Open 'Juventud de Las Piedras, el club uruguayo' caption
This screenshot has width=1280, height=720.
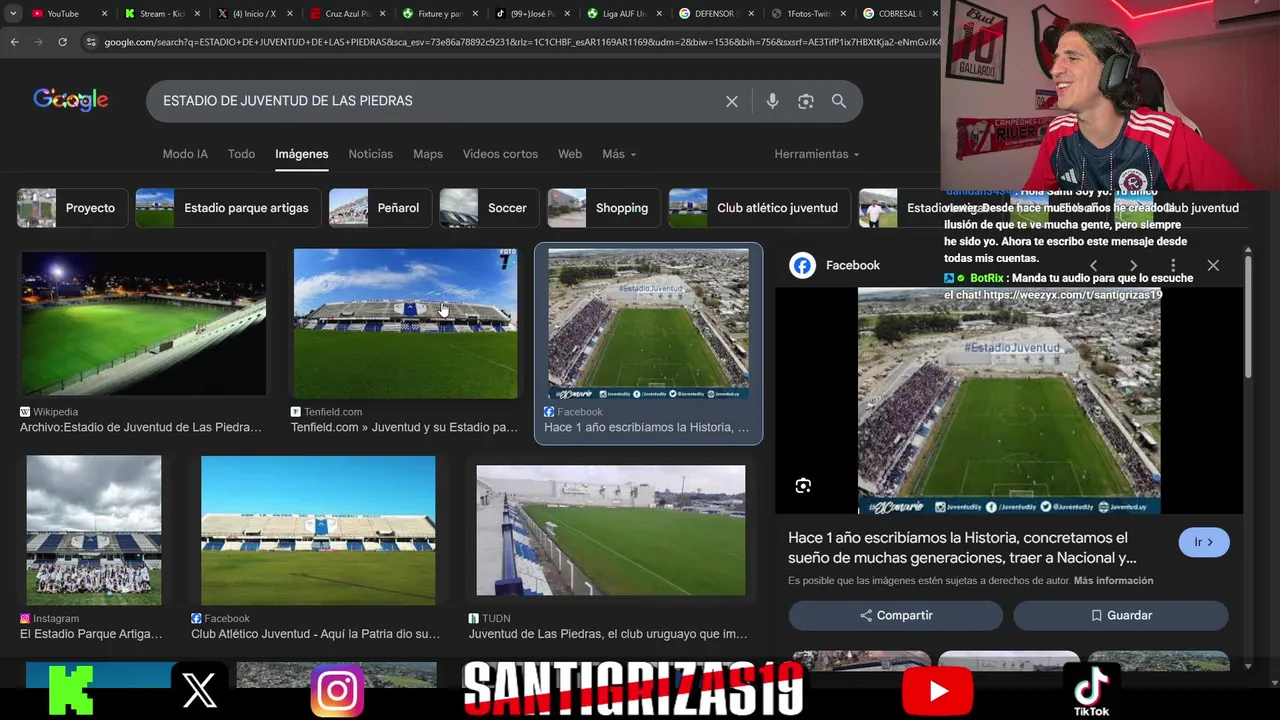point(608,634)
